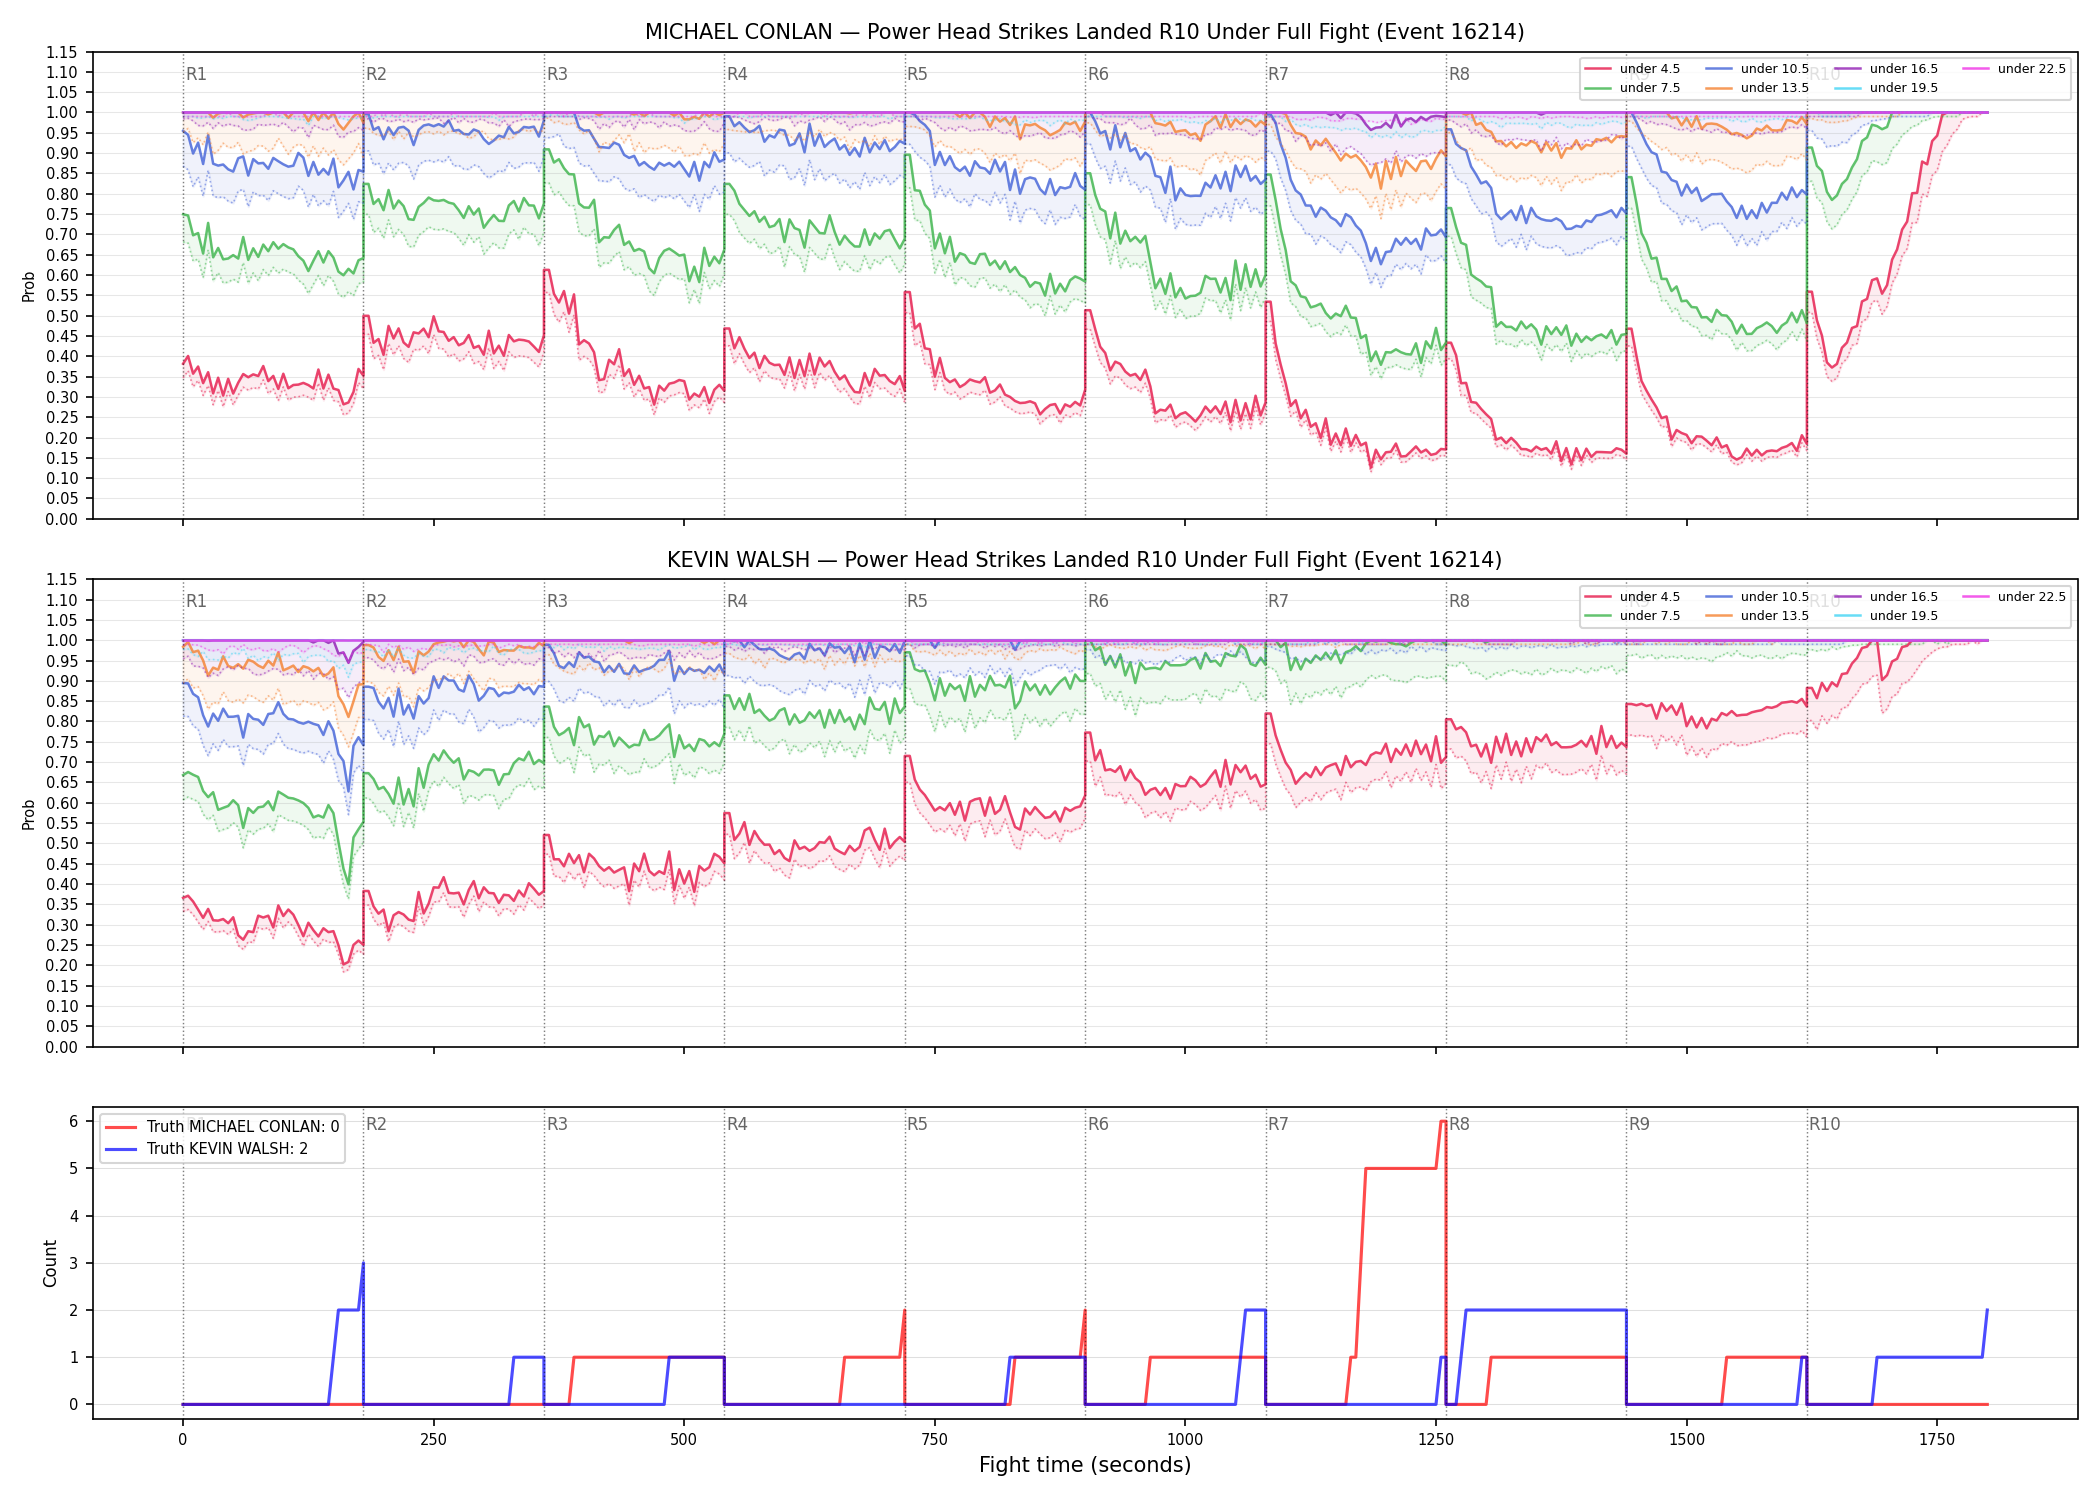The image size is (2100, 1500).
Task: Click the 'Count' y-axis label
Action: tap(50, 1263)
